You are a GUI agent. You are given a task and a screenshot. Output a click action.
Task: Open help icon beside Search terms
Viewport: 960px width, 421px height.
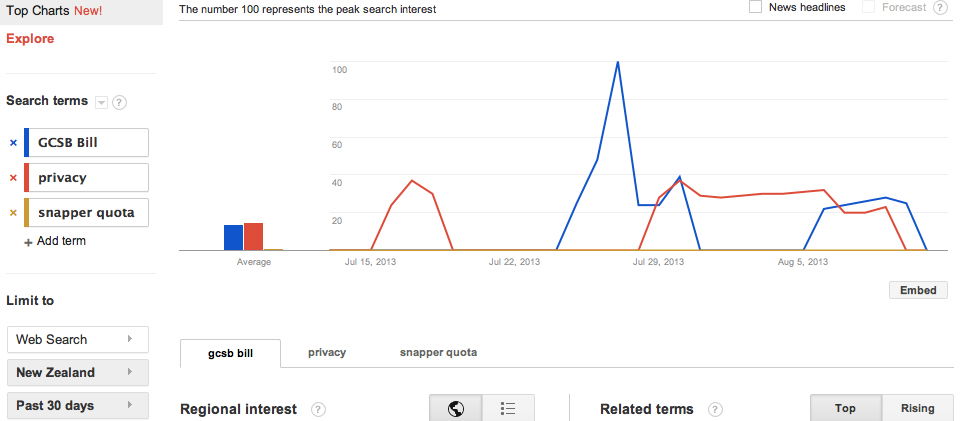pos(119,102)
